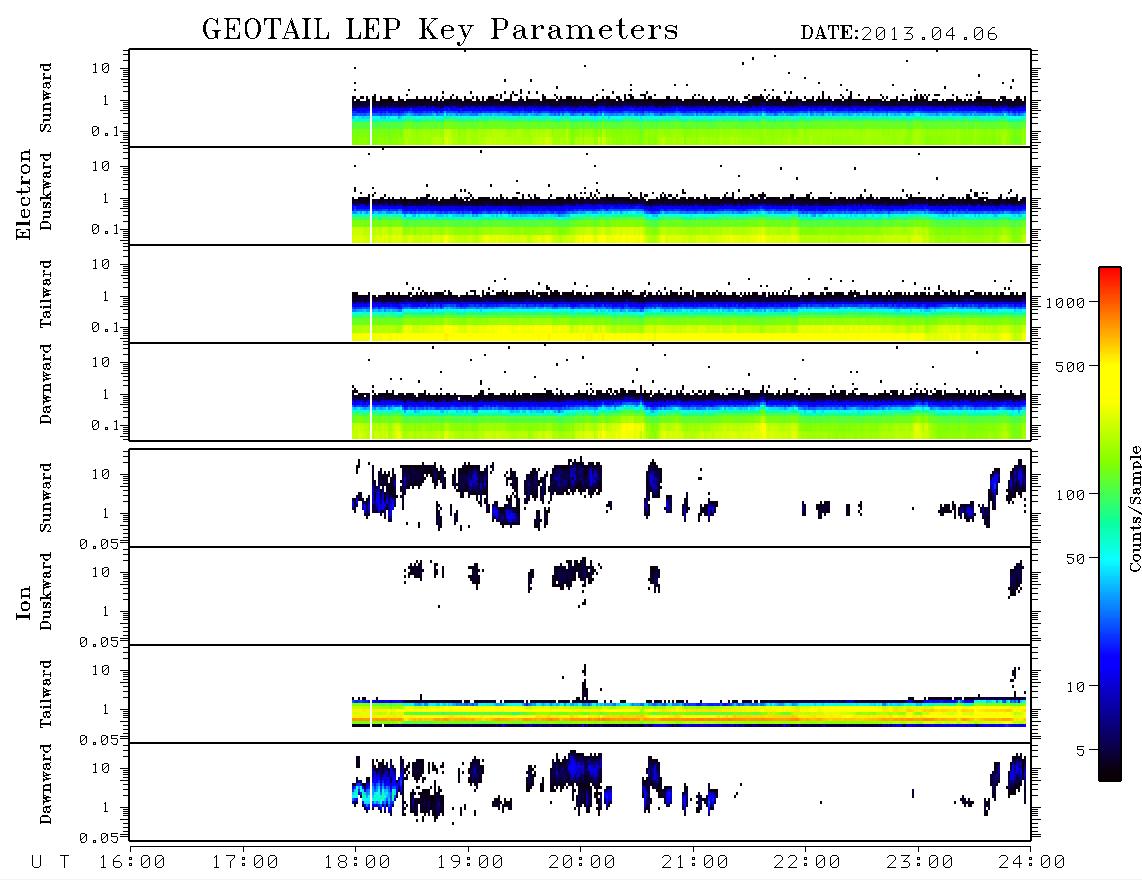Select the Electron "Duskward" axis label
The image size is (1142, 880).
coord(46,191)
